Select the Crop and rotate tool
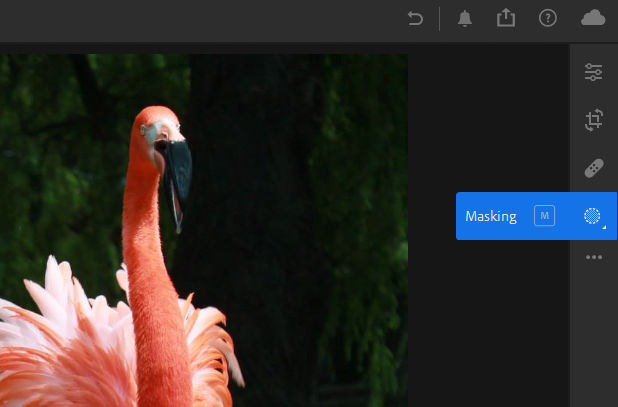The image size is (618, 407). coord(594,120)
